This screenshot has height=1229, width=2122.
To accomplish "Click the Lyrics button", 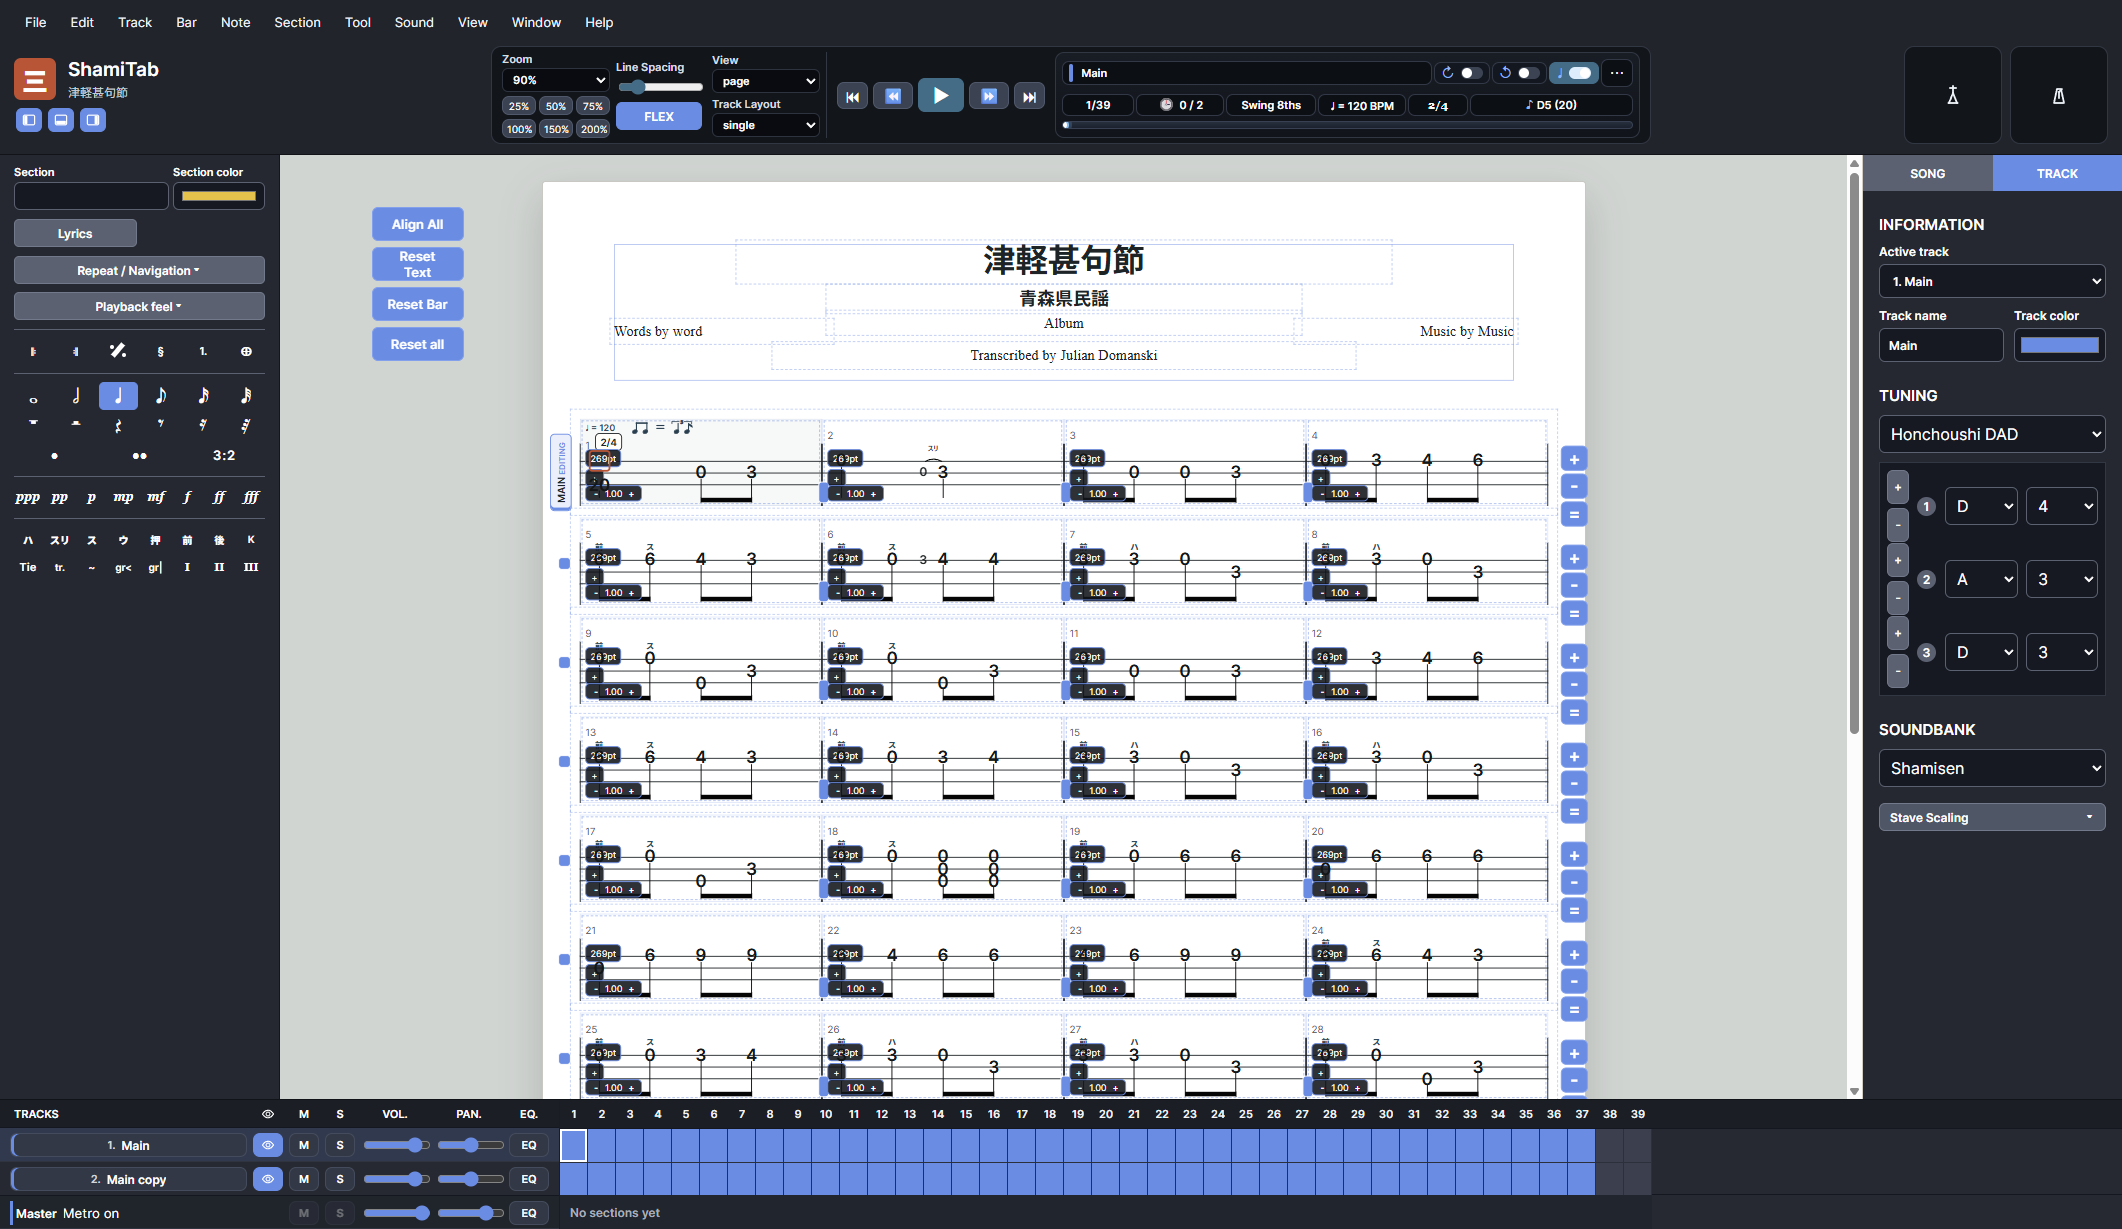I will coord(75,233).
